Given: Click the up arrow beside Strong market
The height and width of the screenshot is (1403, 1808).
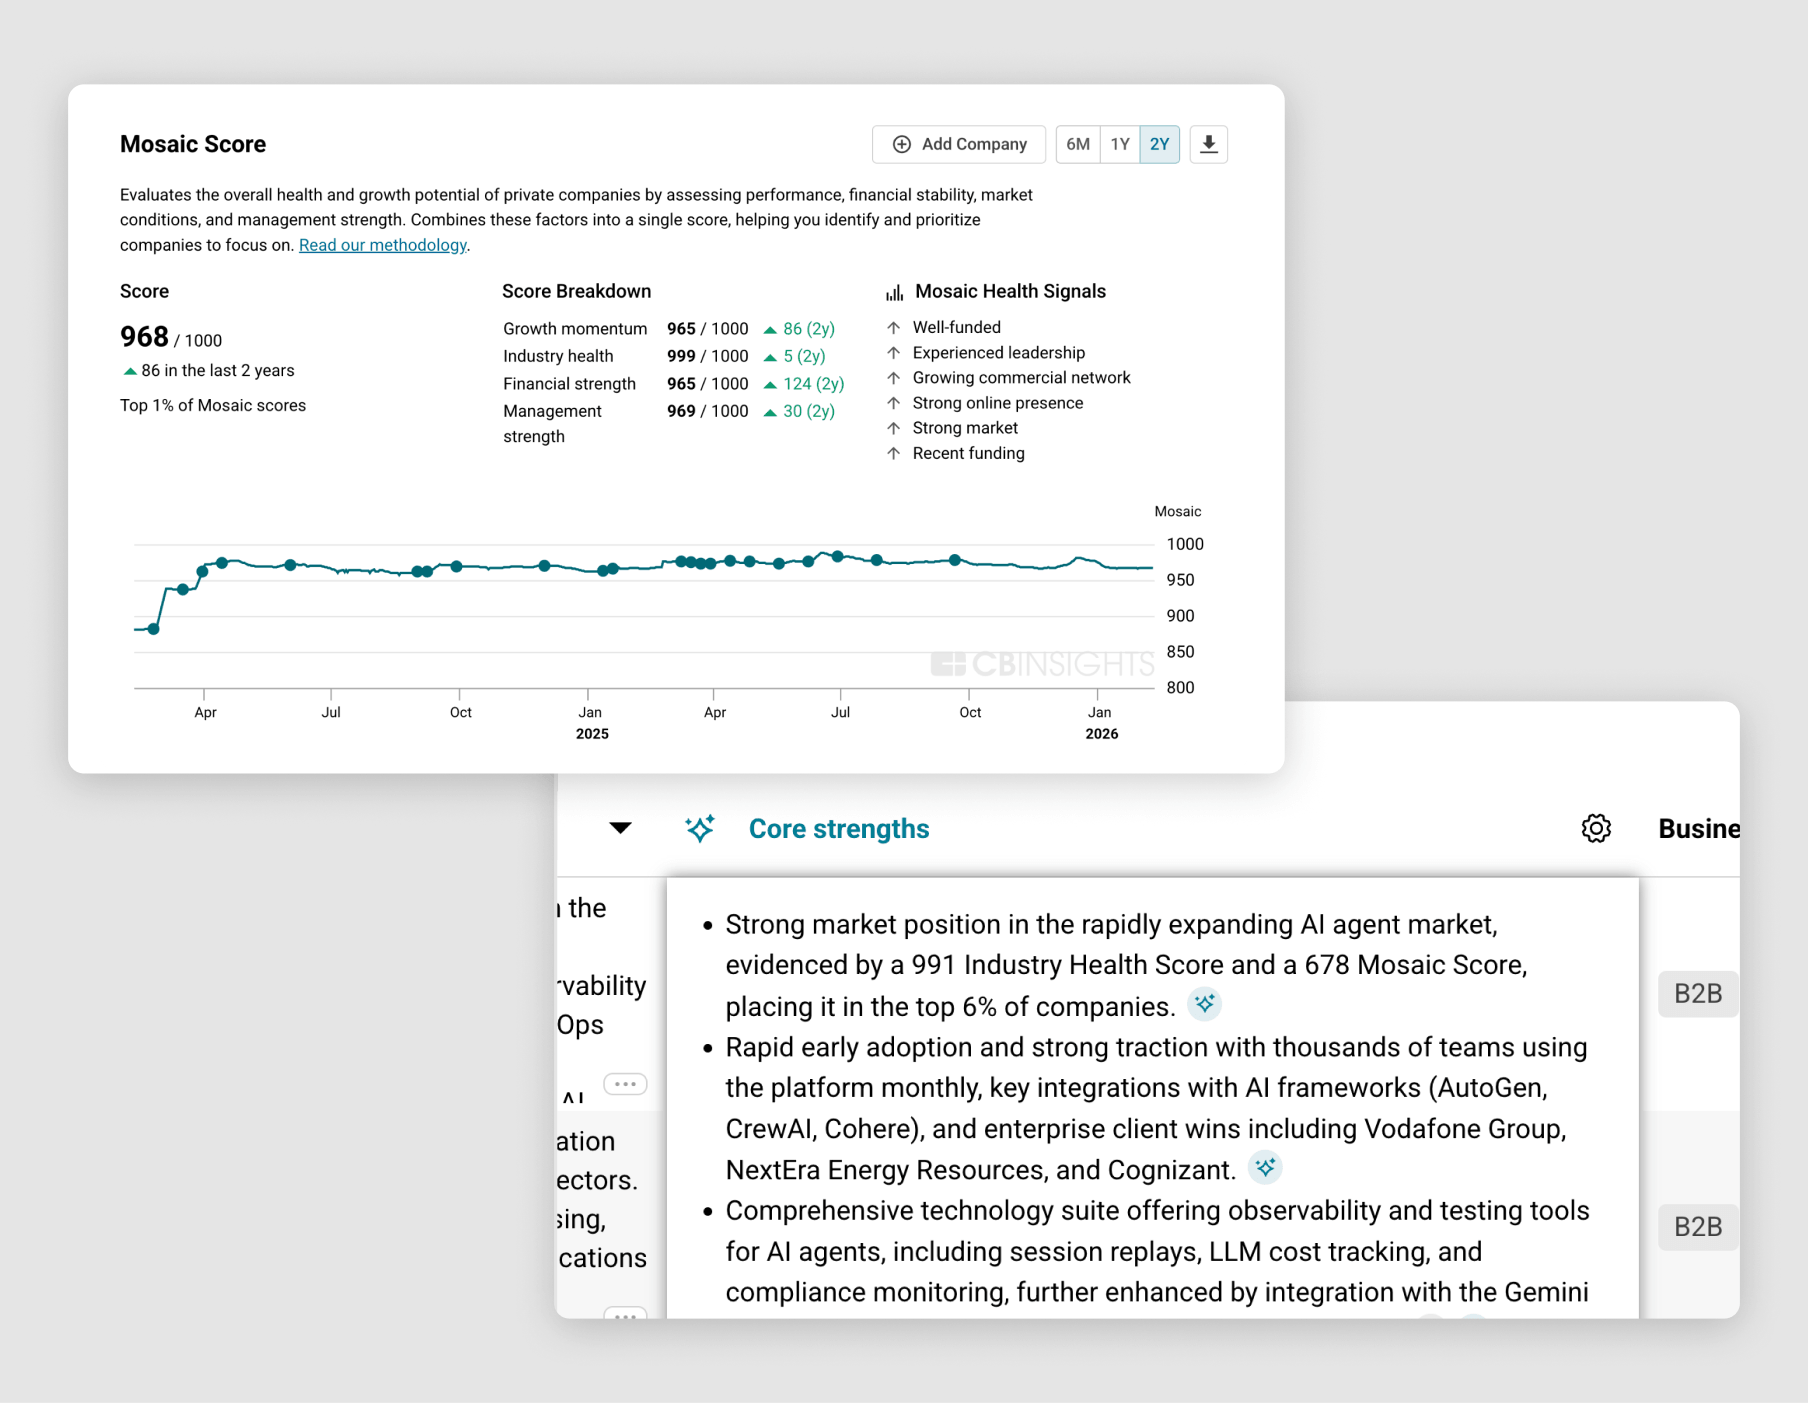Looking at the screenshot, I should (894, 428).
